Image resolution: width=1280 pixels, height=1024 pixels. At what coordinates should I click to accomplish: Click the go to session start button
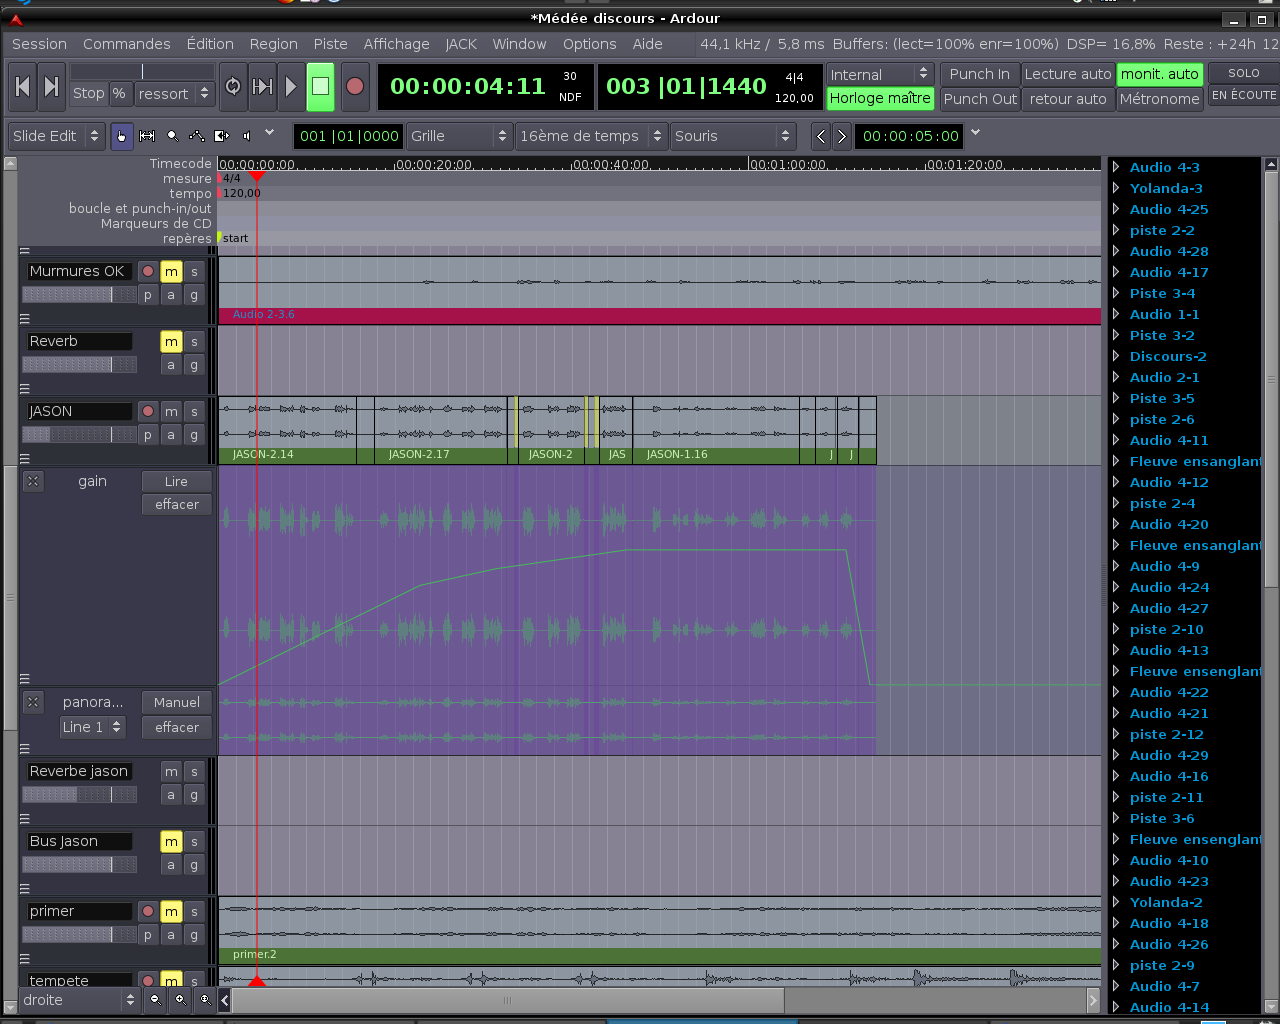tap(22, 87)
